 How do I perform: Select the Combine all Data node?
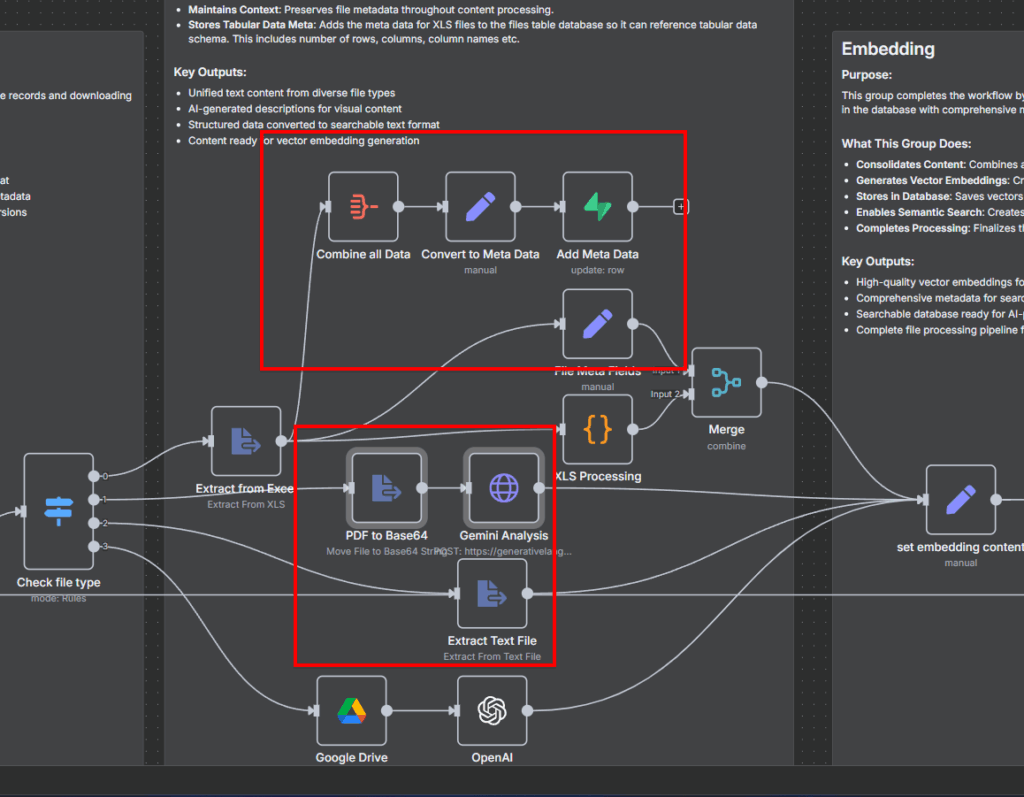pos(363,207)
